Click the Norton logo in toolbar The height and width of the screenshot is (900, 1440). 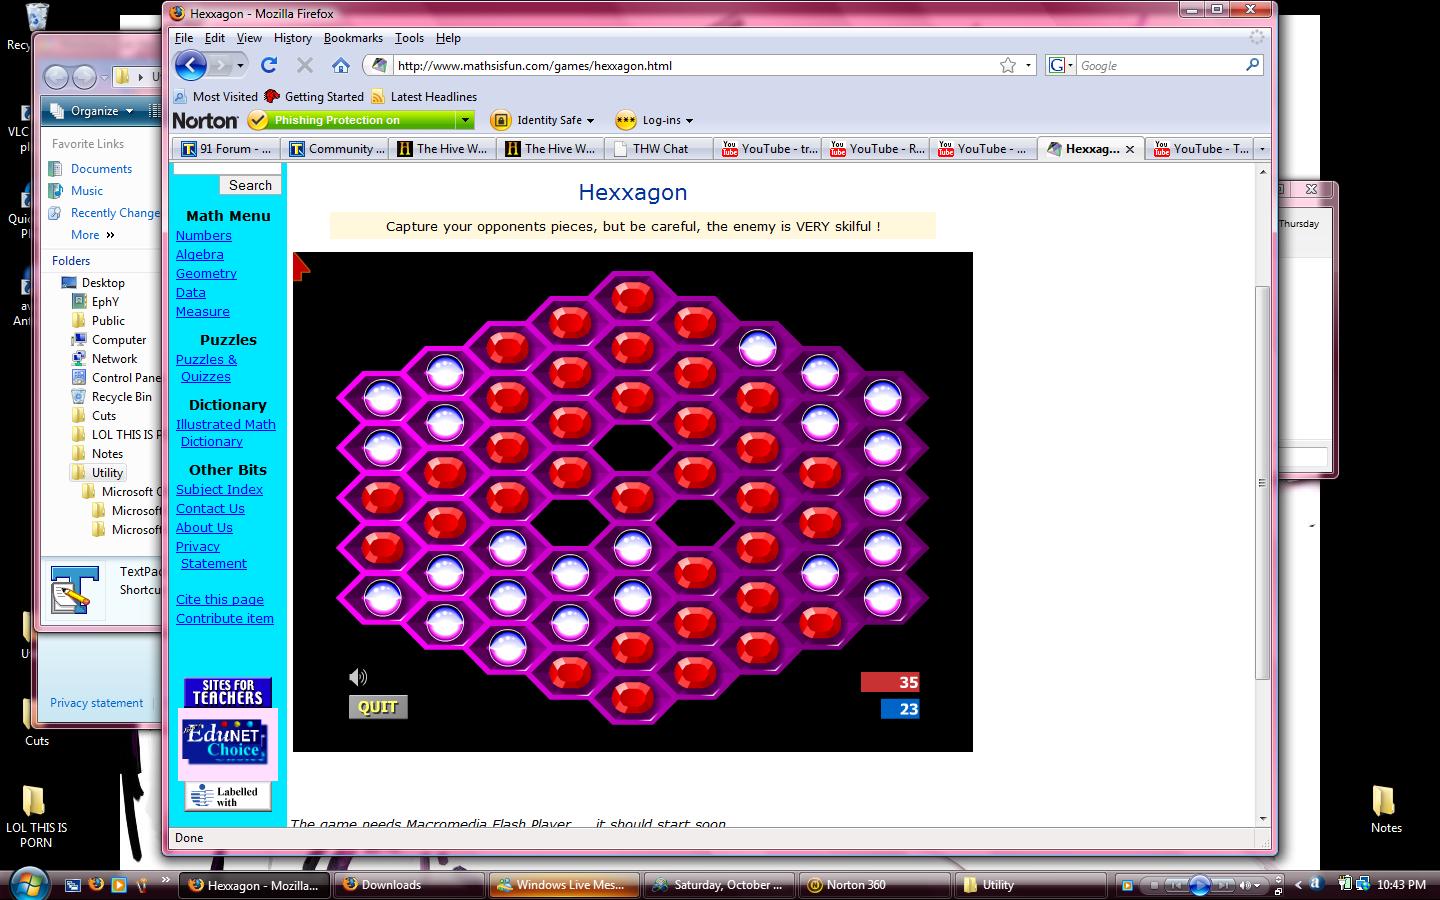point(205,120)
